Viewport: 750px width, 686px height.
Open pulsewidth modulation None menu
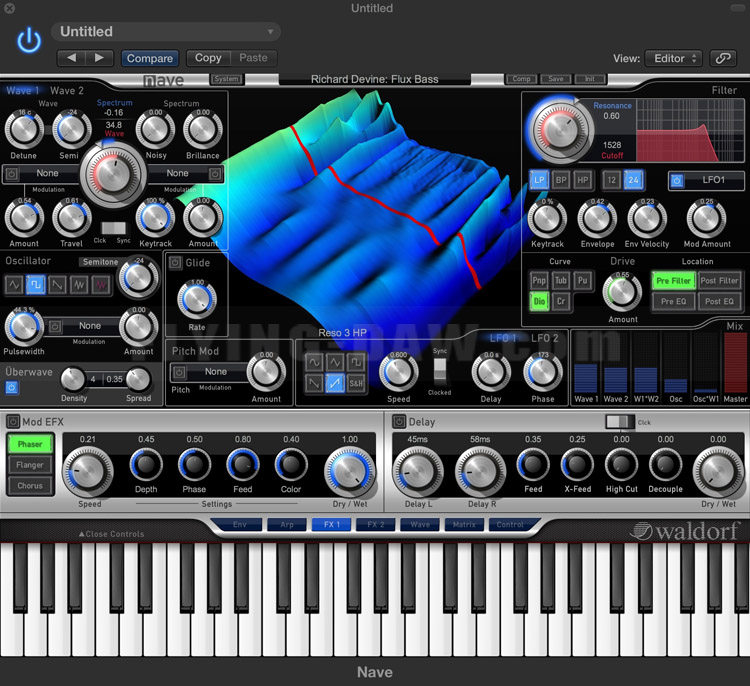click(x=90, y=326)
